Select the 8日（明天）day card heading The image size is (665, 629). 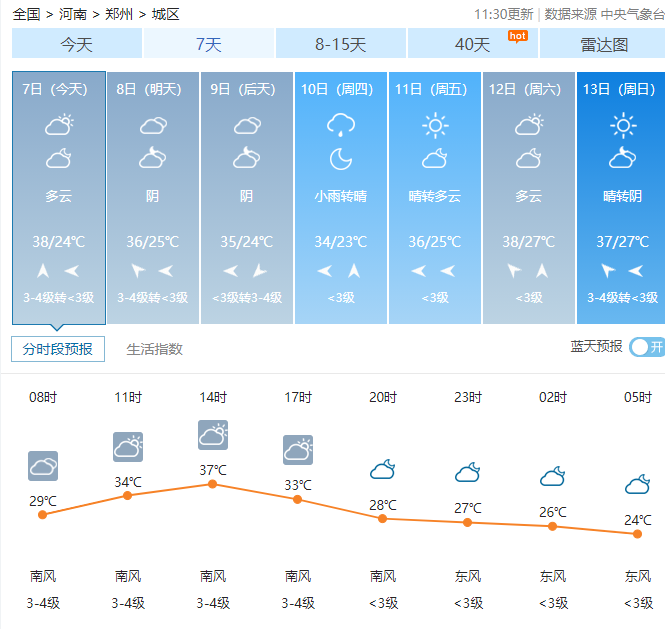[x=149, y=89]
